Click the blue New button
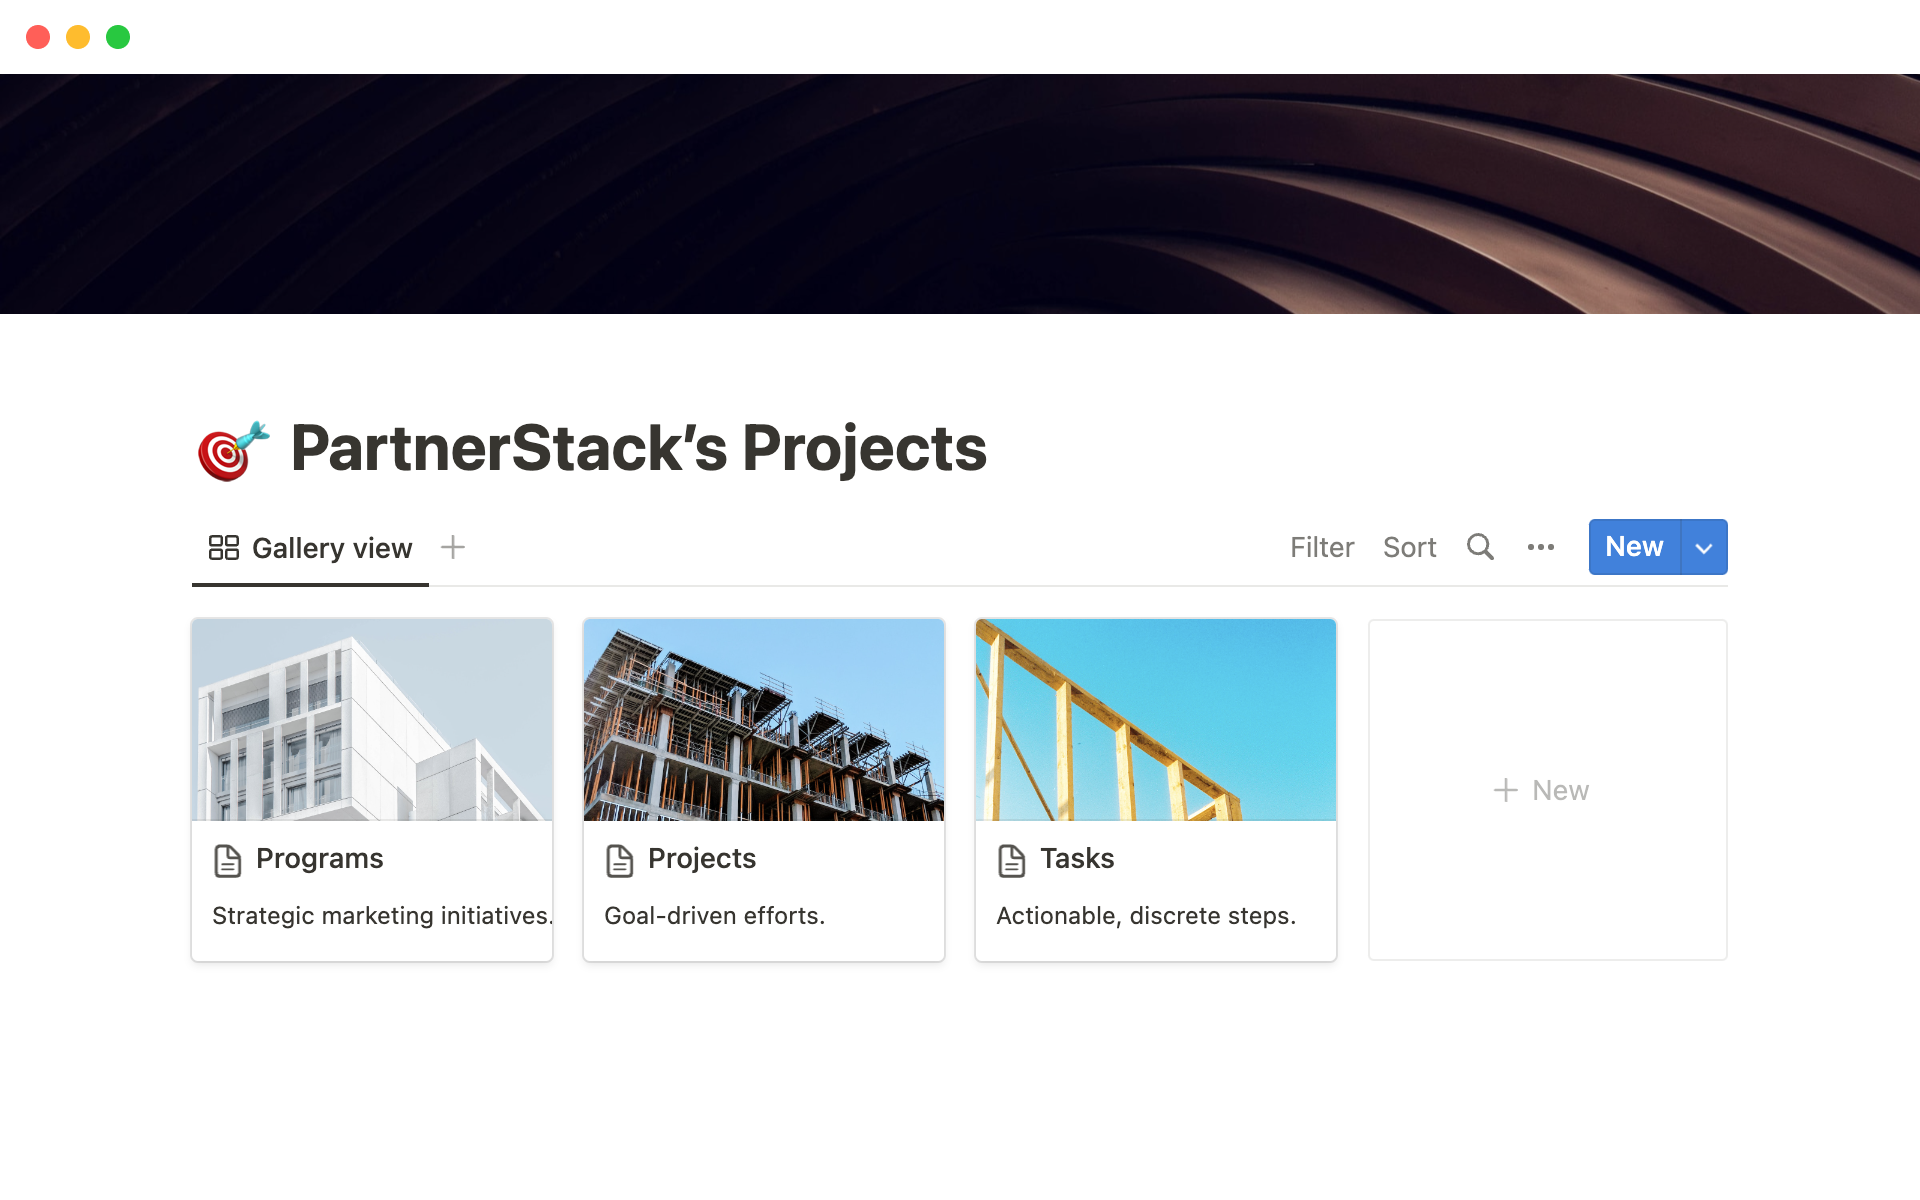The image size is (1920, 1200). (1633, 547)
